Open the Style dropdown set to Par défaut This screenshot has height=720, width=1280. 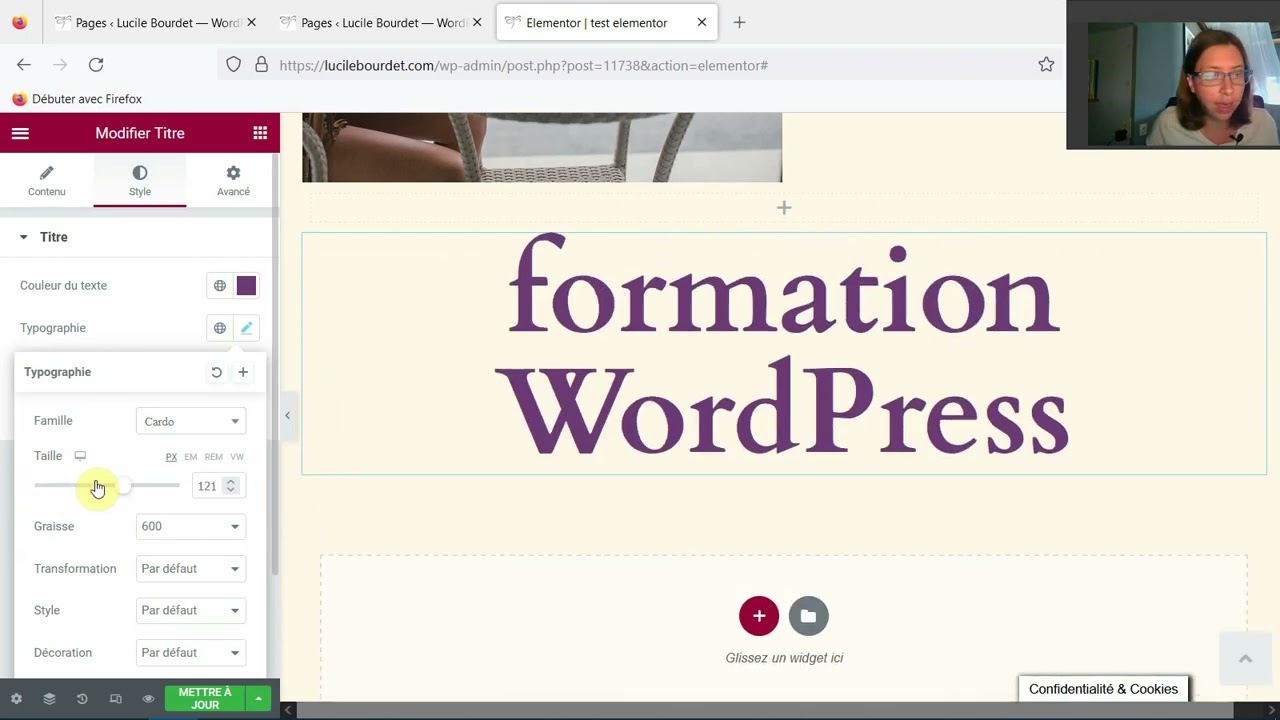tap(191, 610)
